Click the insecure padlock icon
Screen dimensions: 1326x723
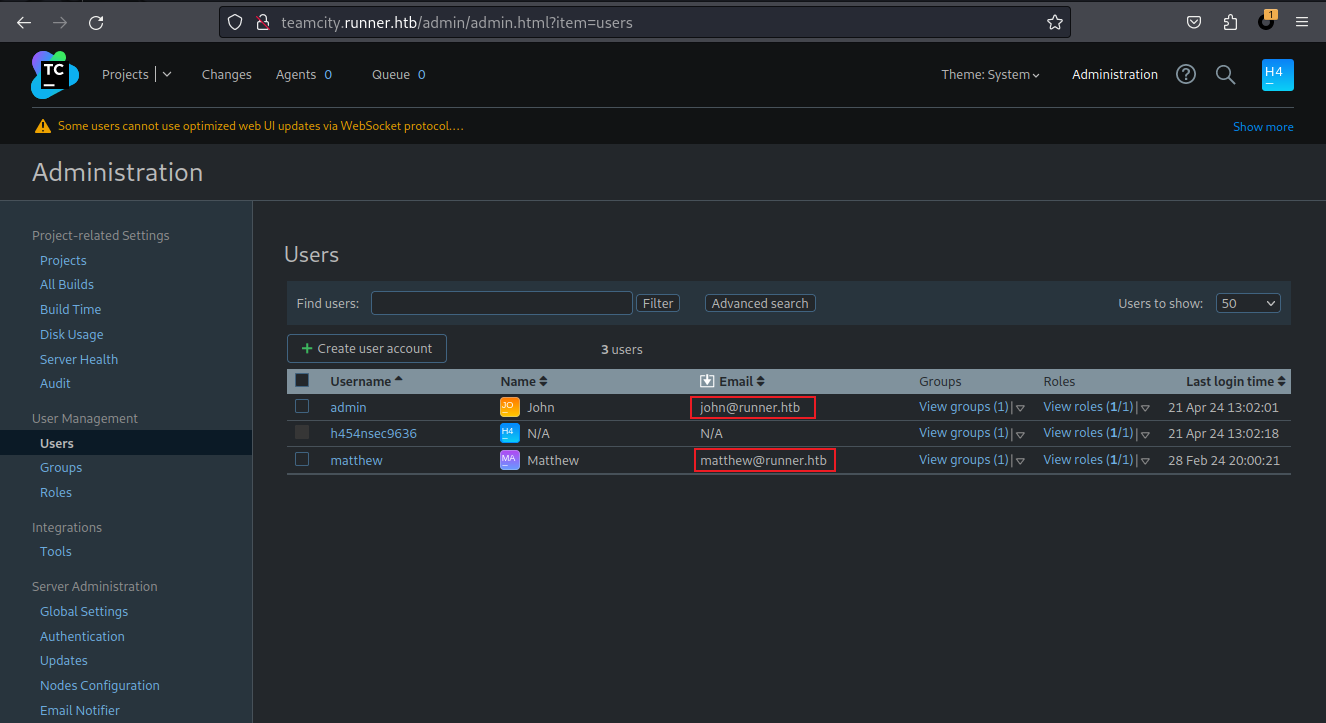click(x=262, y=22)
